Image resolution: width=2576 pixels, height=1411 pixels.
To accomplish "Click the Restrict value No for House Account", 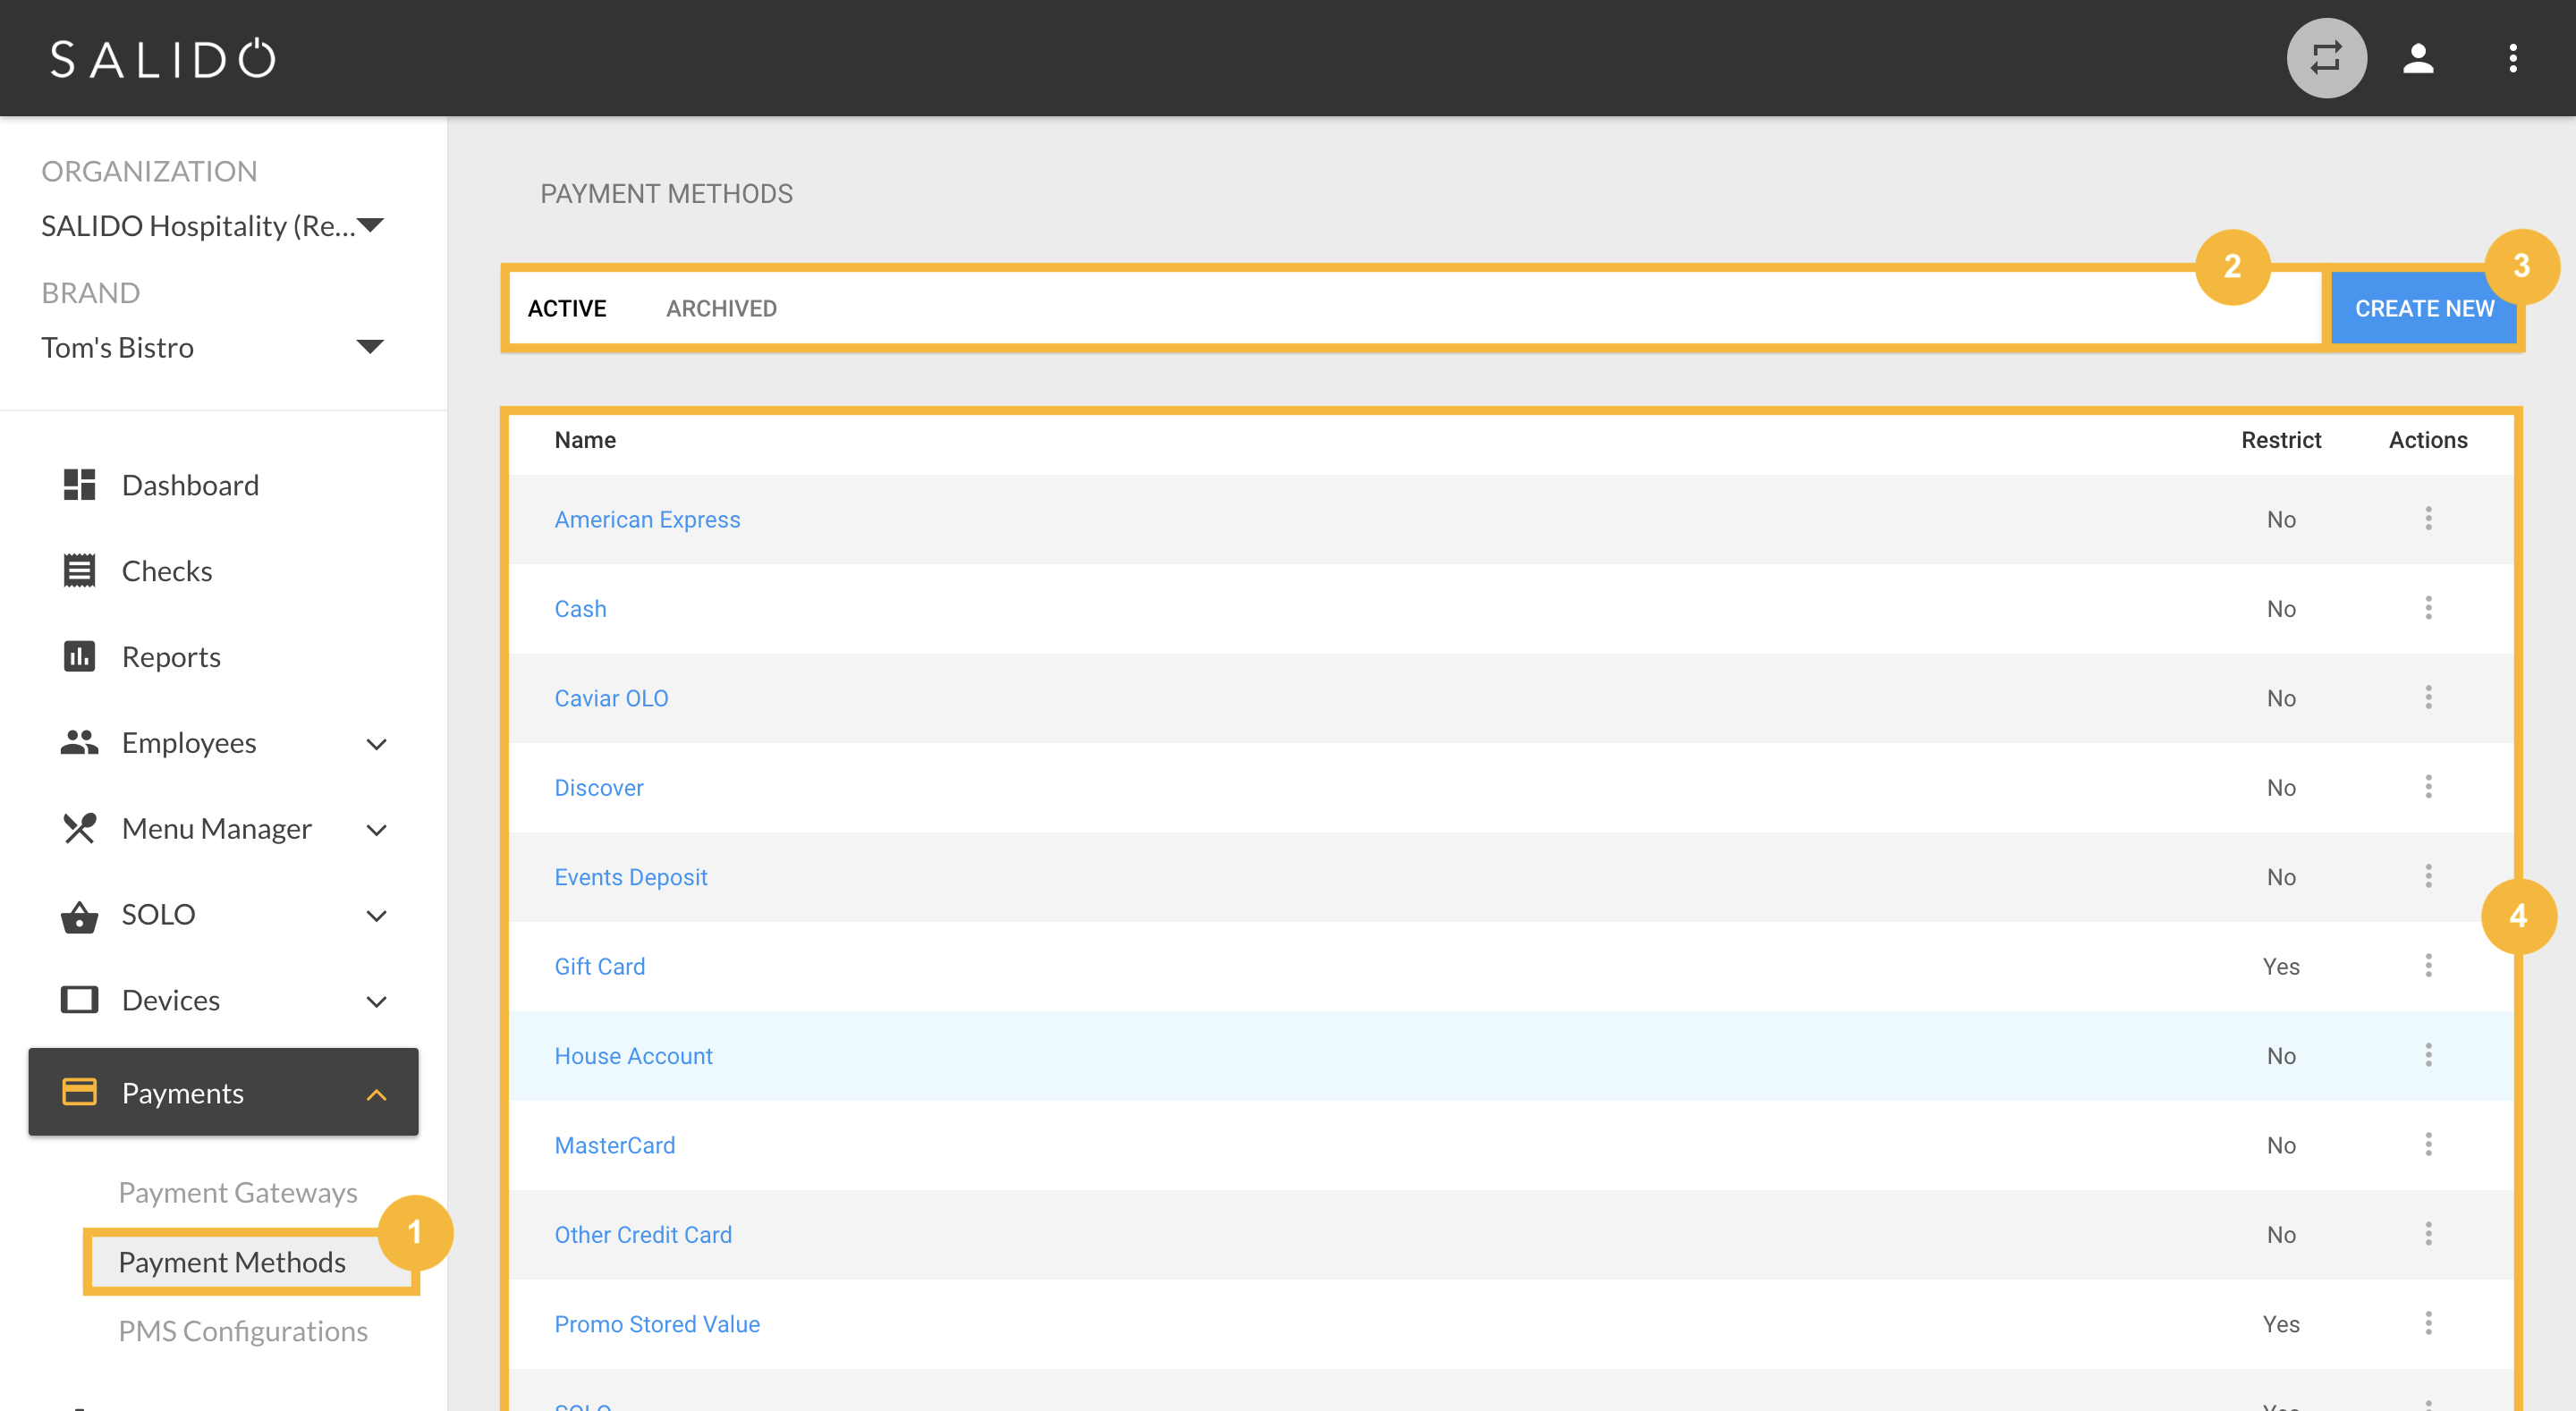I will coord(2281,1056).
